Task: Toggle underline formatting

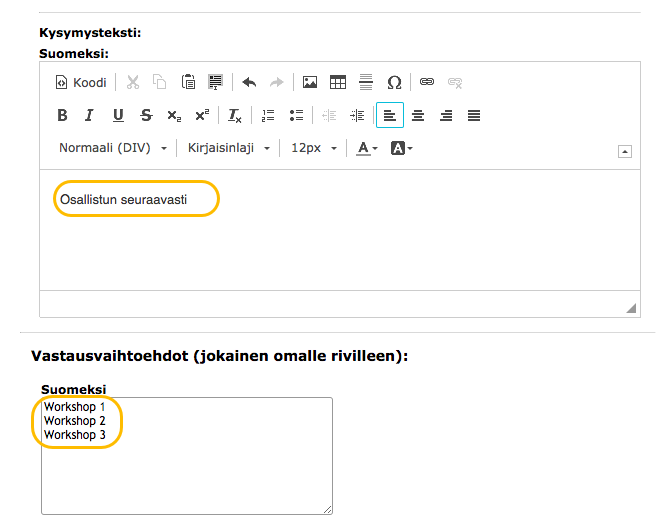Action: [x=118, y=115]
